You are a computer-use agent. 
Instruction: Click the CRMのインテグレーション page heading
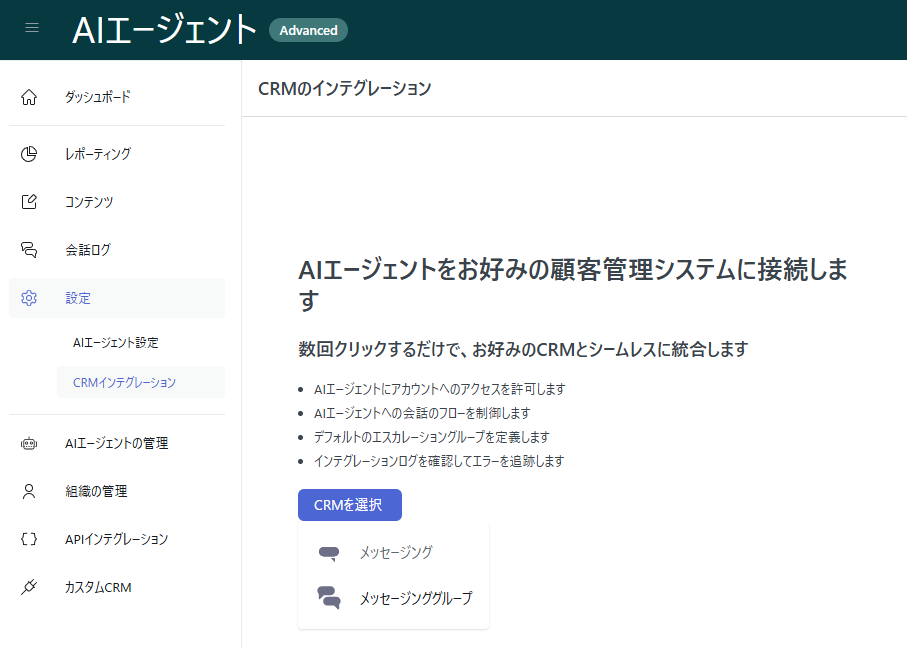point(342,88)
